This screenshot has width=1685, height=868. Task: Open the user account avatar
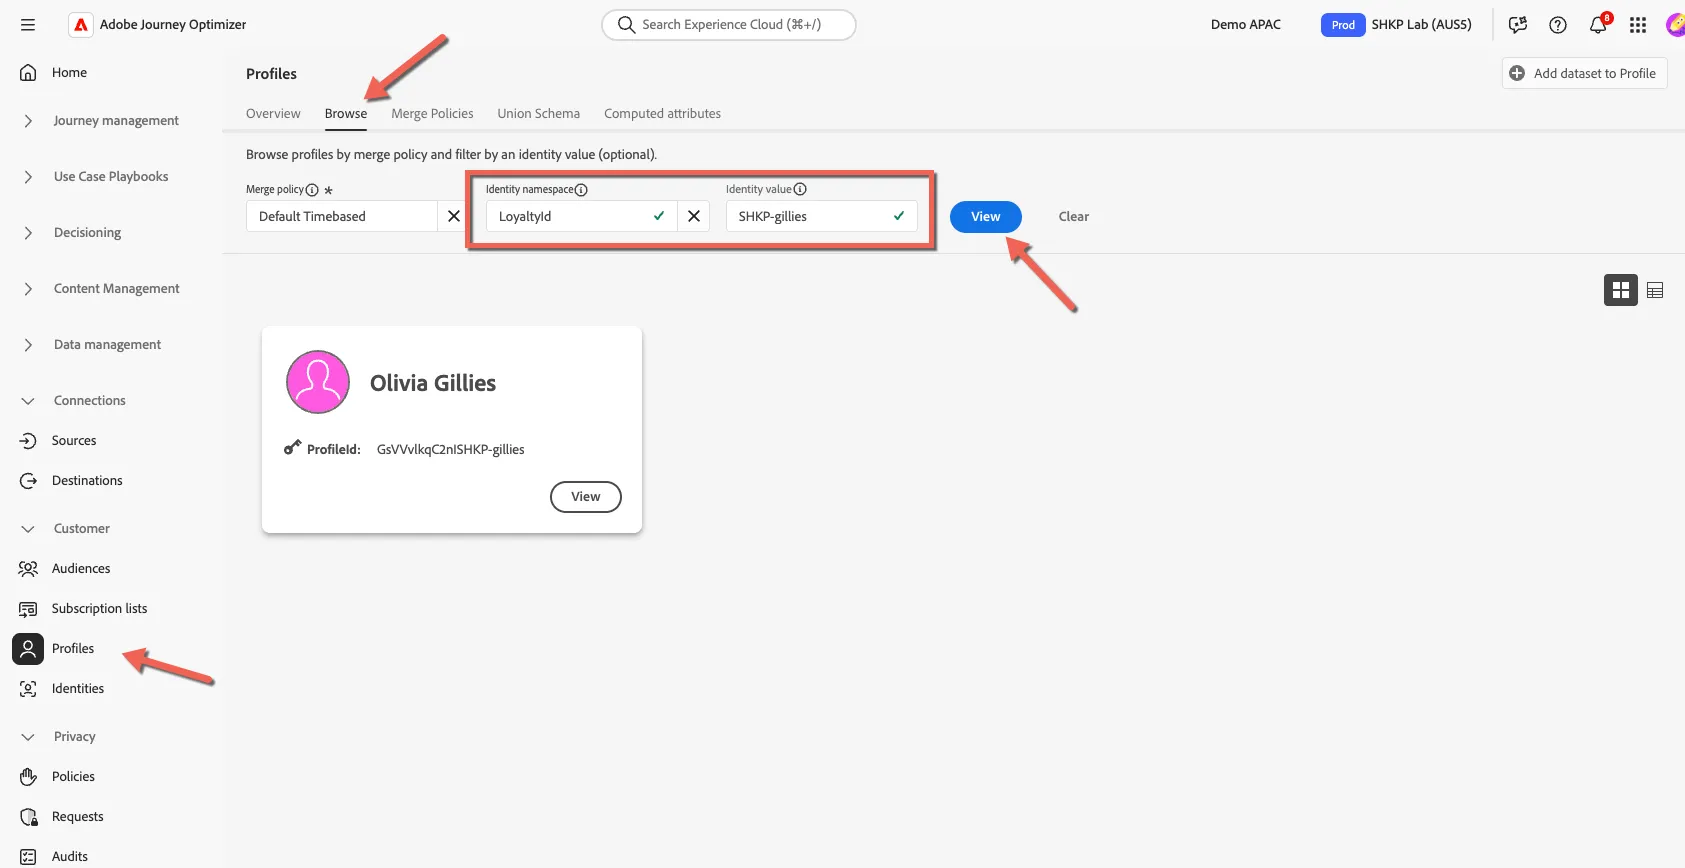coord(1675,25)
